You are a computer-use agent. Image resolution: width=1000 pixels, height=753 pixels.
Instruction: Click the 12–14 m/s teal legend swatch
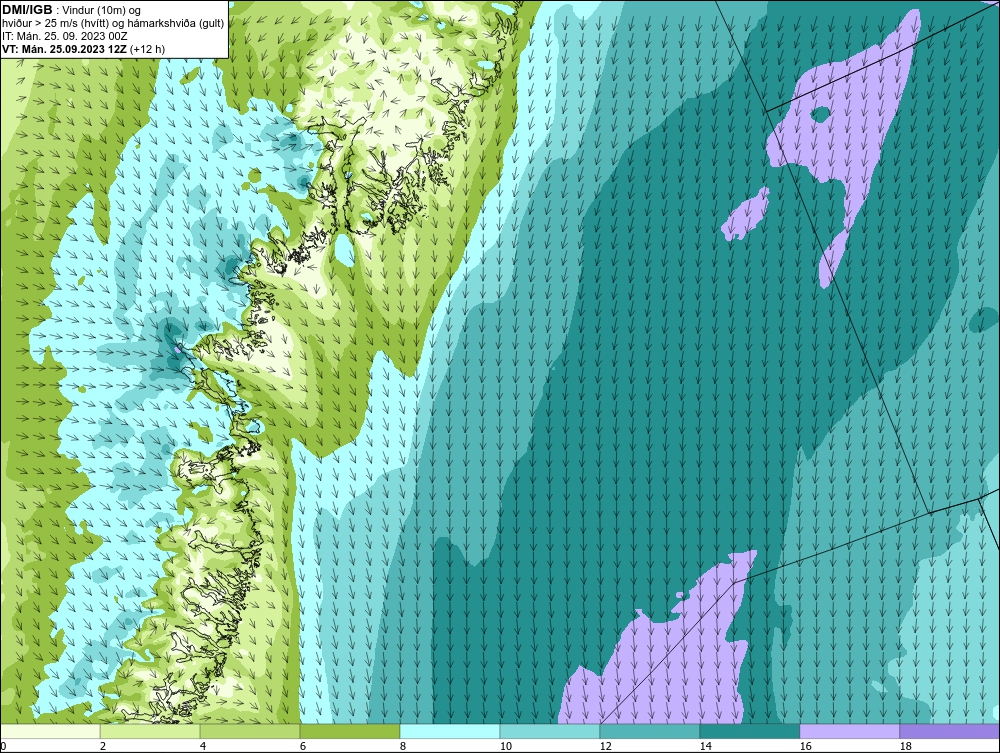(x=650, y=731)
